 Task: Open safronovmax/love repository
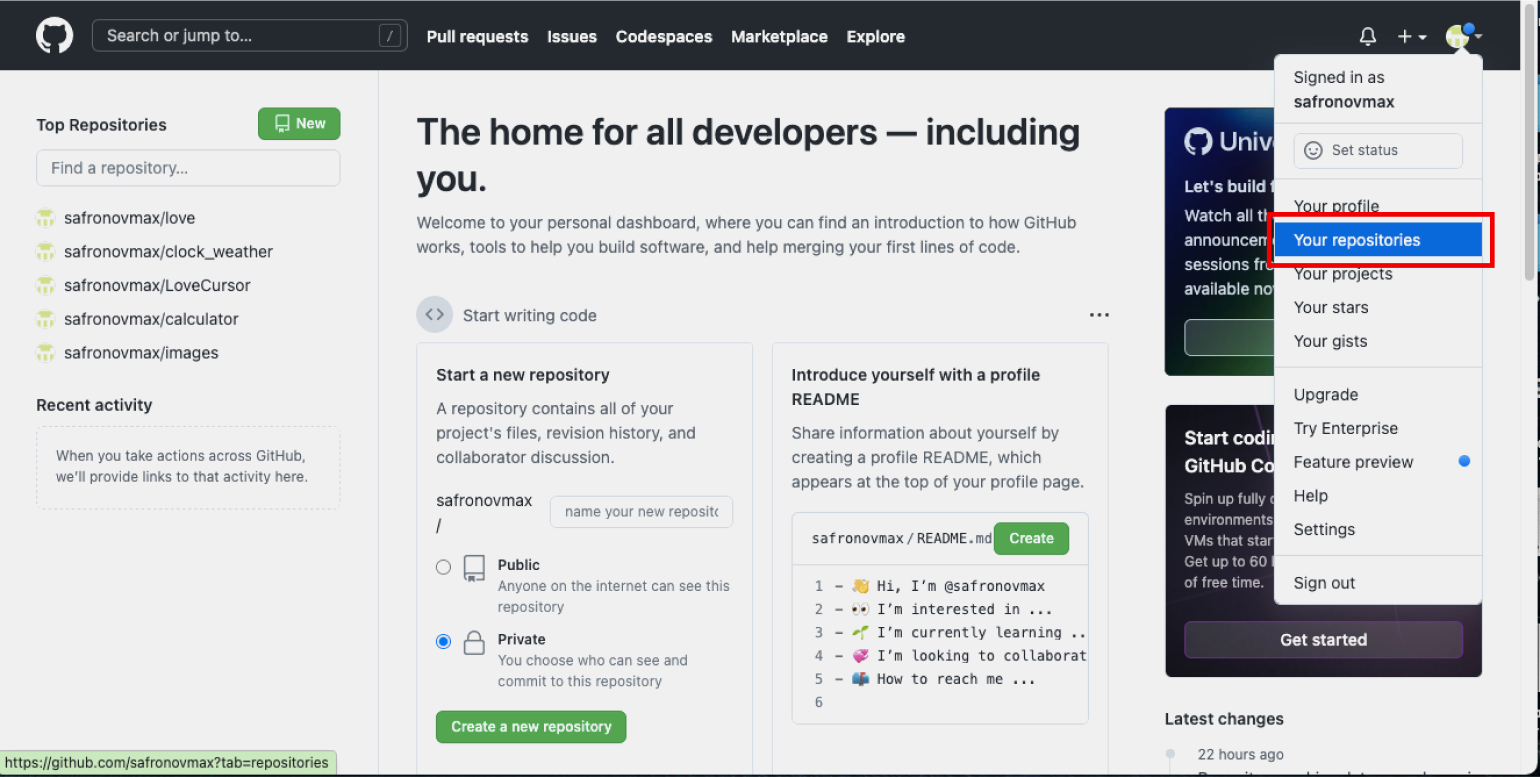[x=129, y=218]
